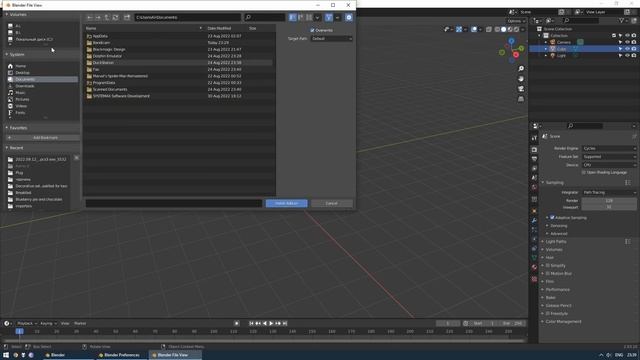Go to next folder in file browser
Image resolution: width=640 pixels, height=360 pixels.
click(x=98, y=18)
